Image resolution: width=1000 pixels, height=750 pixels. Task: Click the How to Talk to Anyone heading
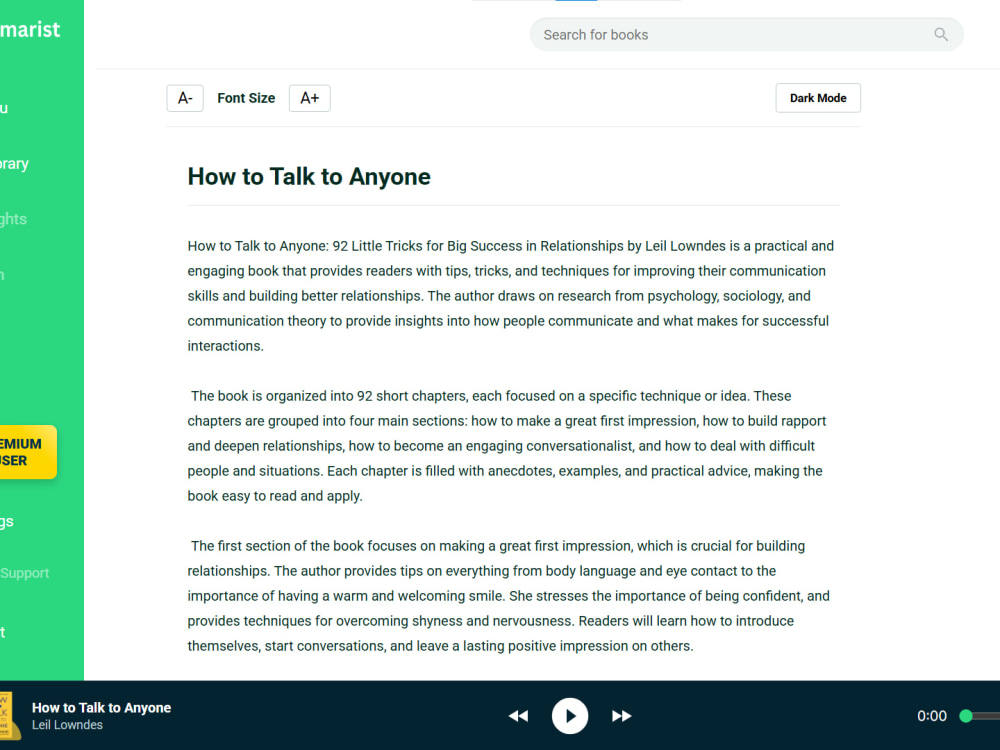coord(309,177)
